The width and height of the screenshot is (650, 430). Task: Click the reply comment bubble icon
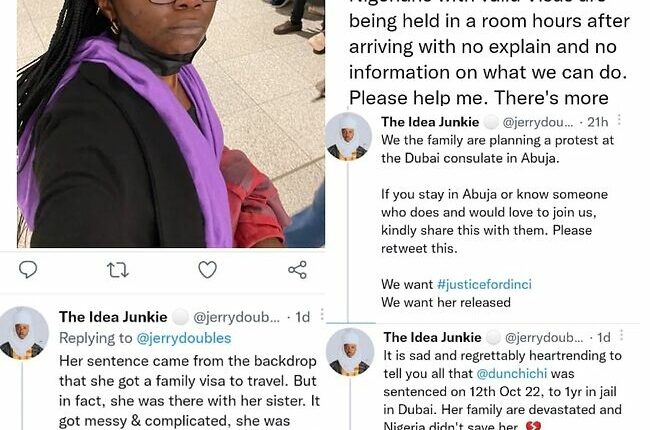pos(28,270)
